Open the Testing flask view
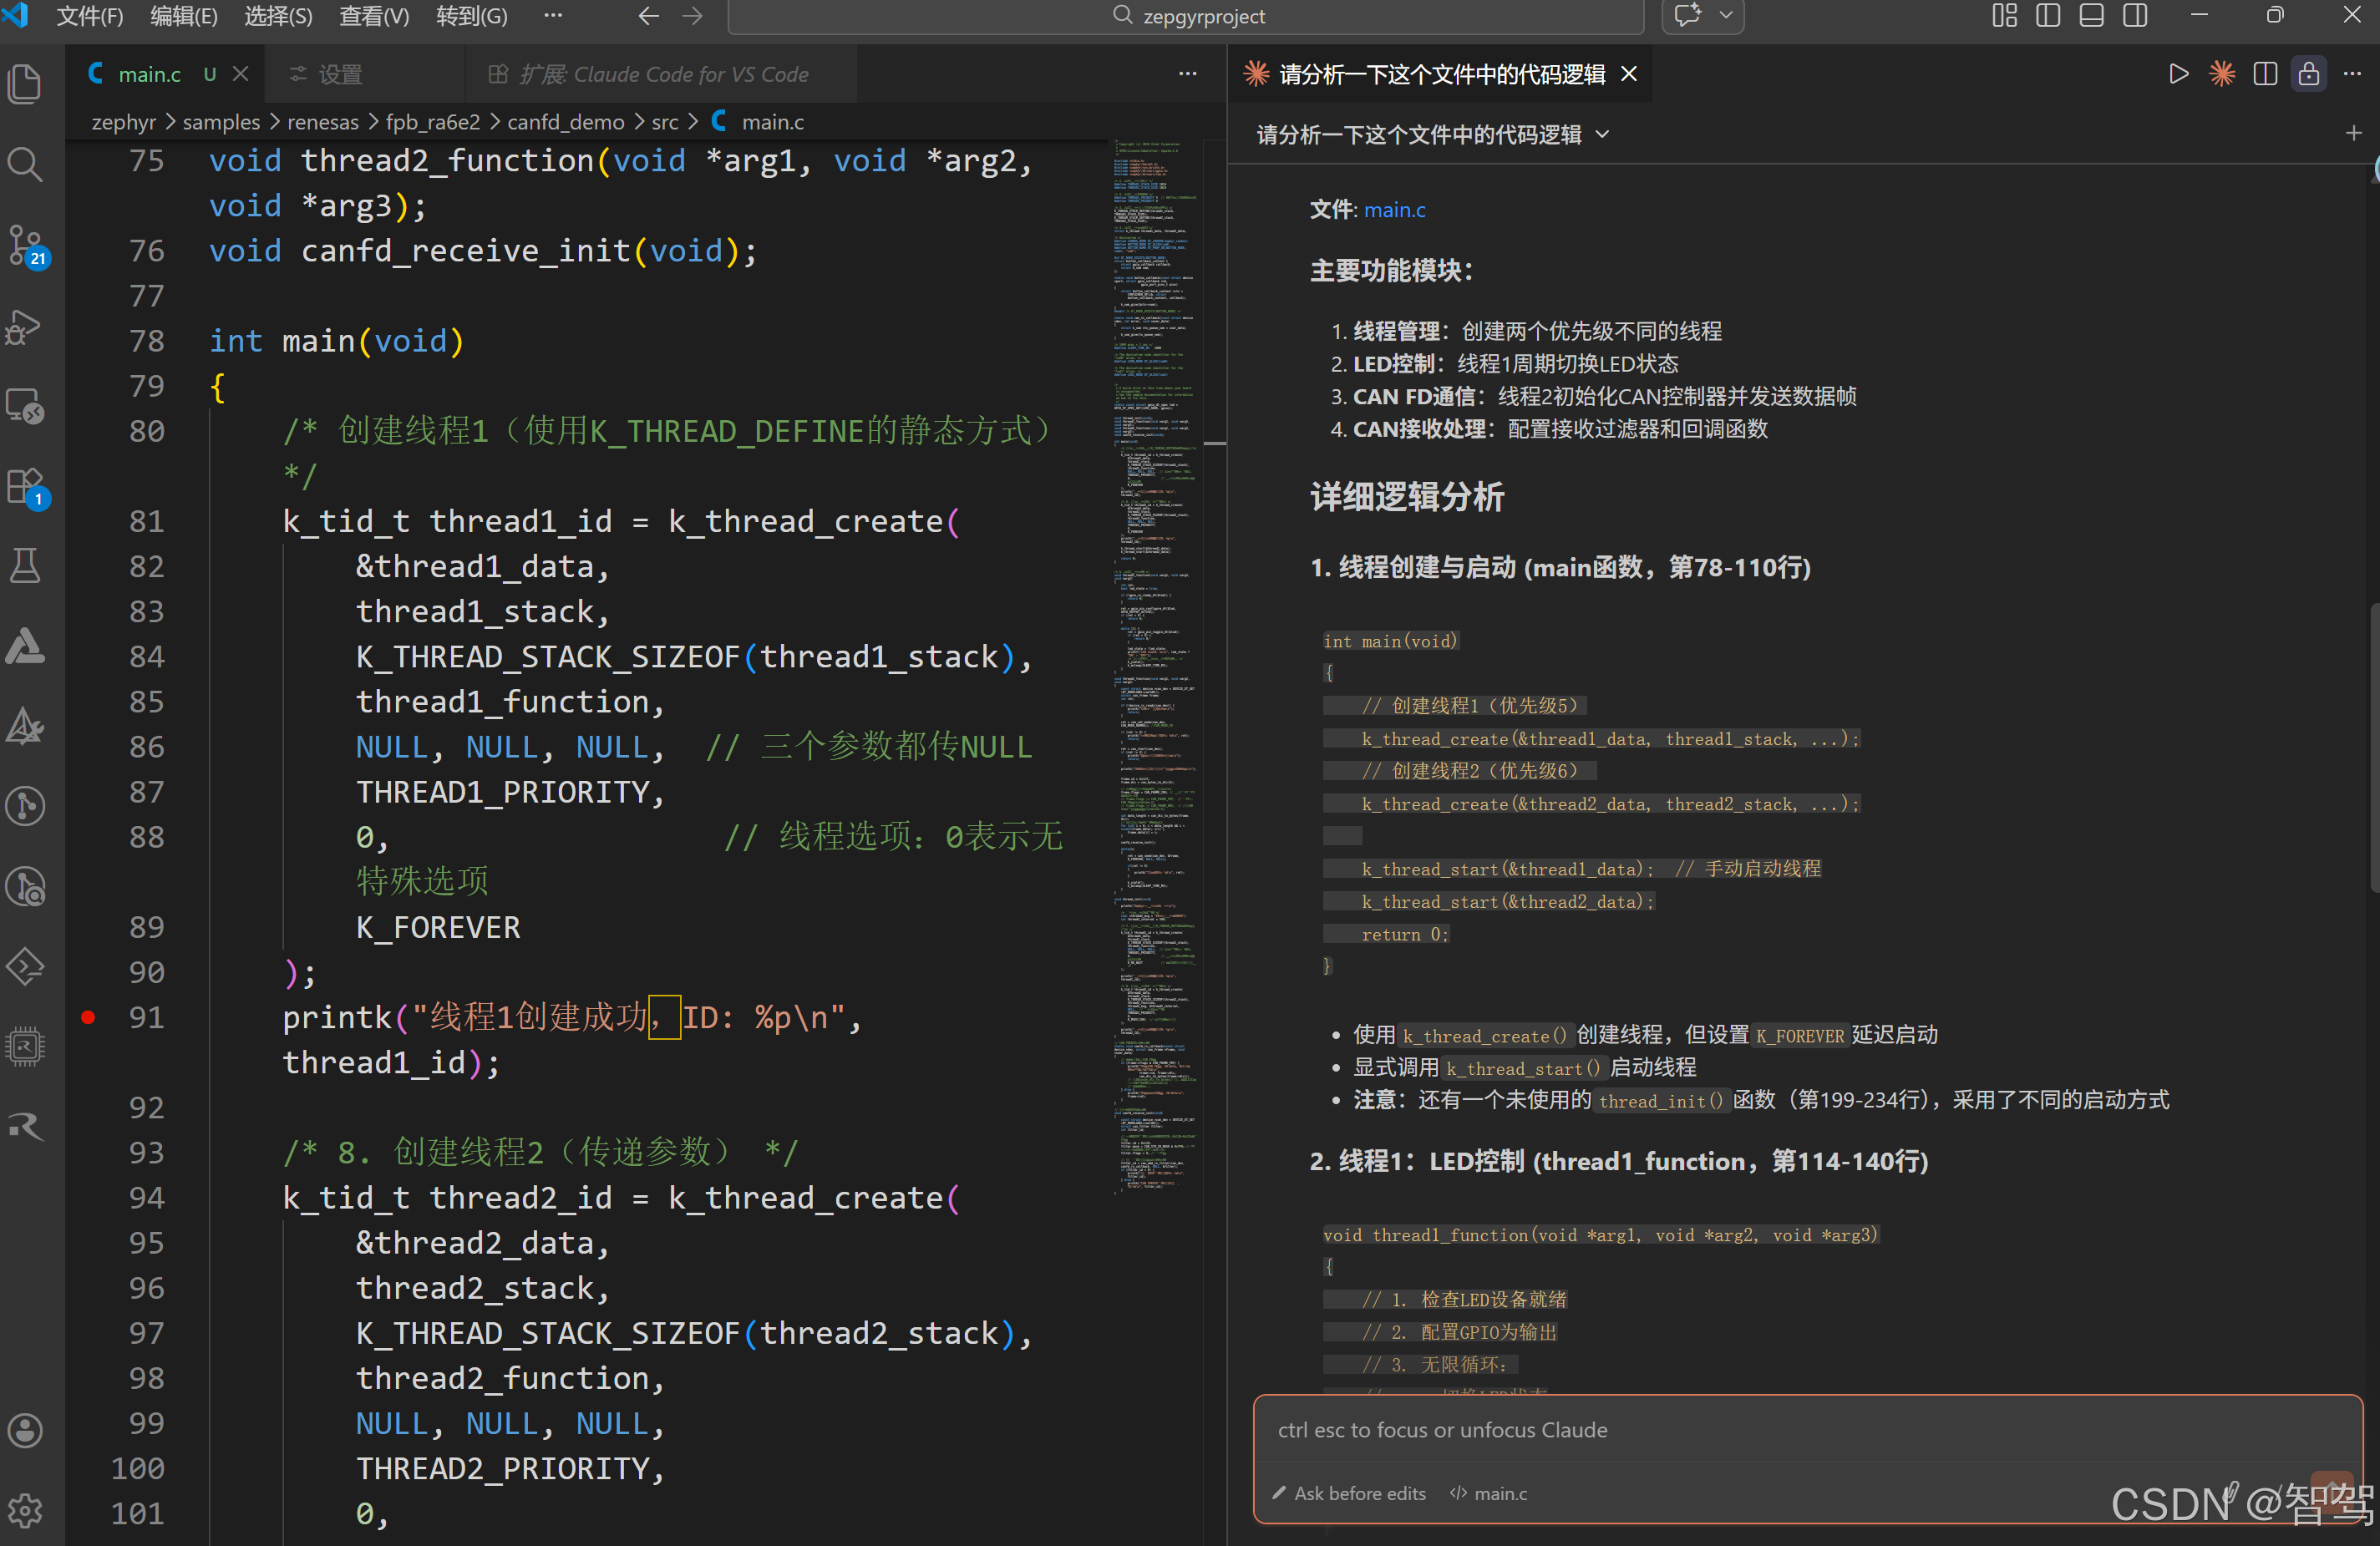This screenshot has width=2380, height=1546. [x=25, y=566]
